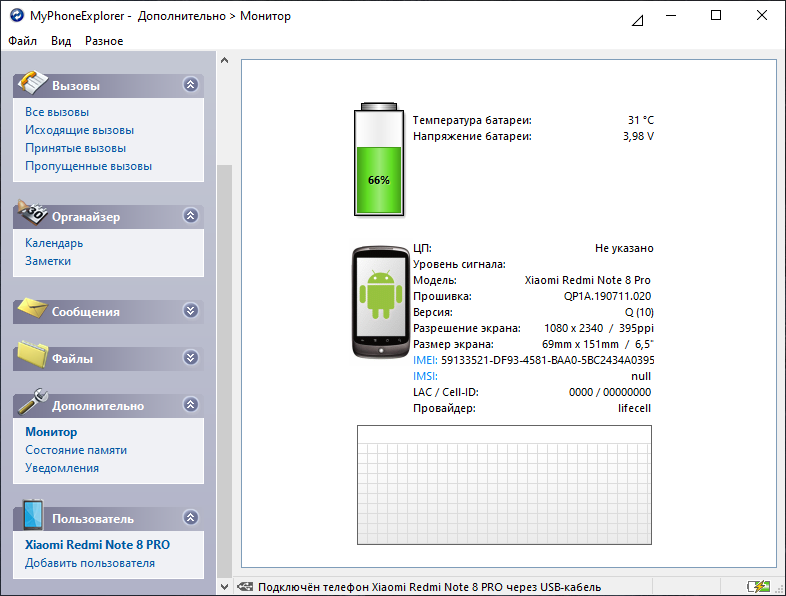Open the Файл menu
Viewport: 786px width, 596px height.
pyautogui.click(x=23, y=41)
